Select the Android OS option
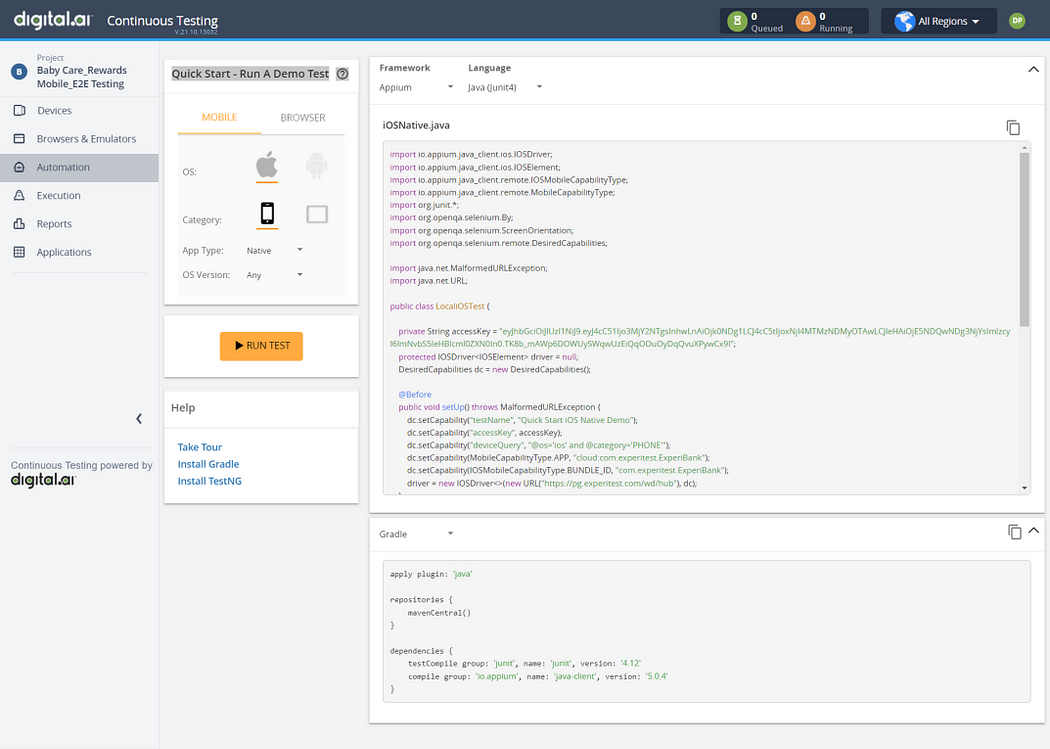This screenshot has height=749, width=1050. (x=316, y=165)
